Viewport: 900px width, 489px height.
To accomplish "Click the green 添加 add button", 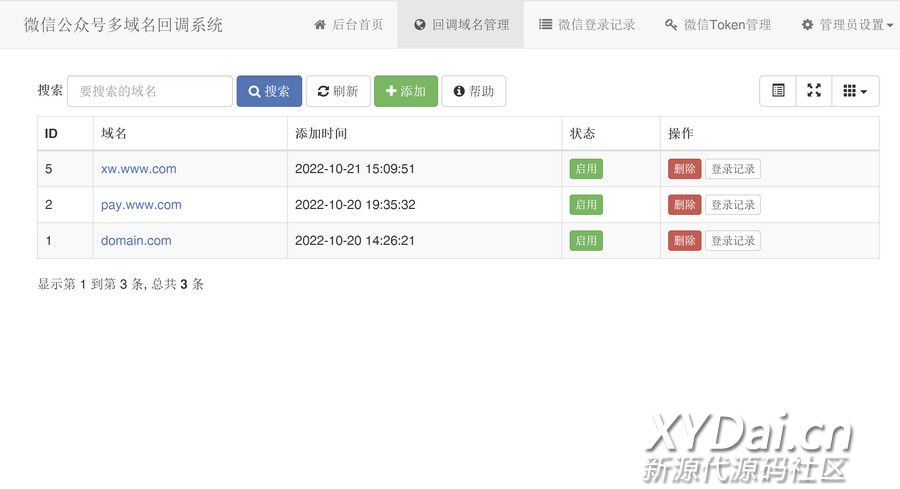I will click(x=406, y=91).
